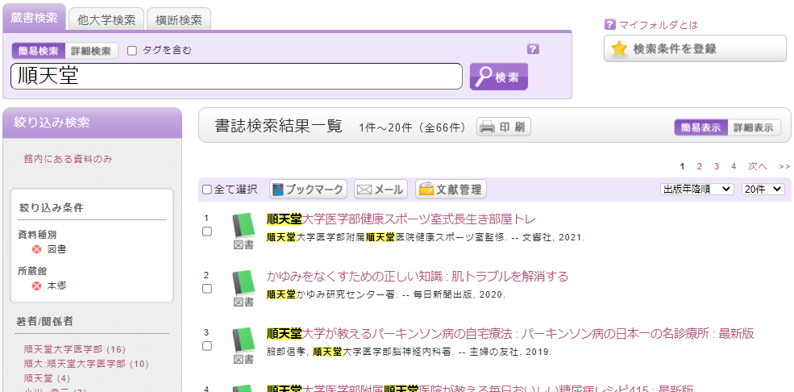794x392 pixels.
Task: Go to results page 2
Action: point(699,166)
